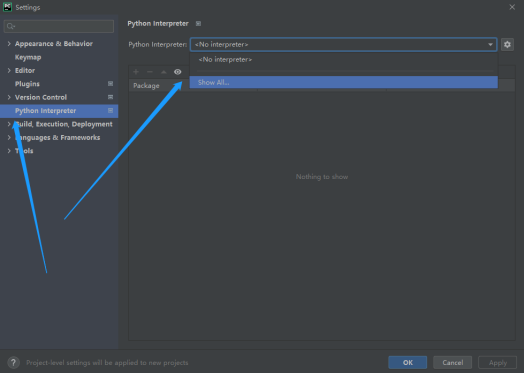The height and width of the screenshot is (373, 525).
Task: Close the Settings dialog
Action: point(512,7)
